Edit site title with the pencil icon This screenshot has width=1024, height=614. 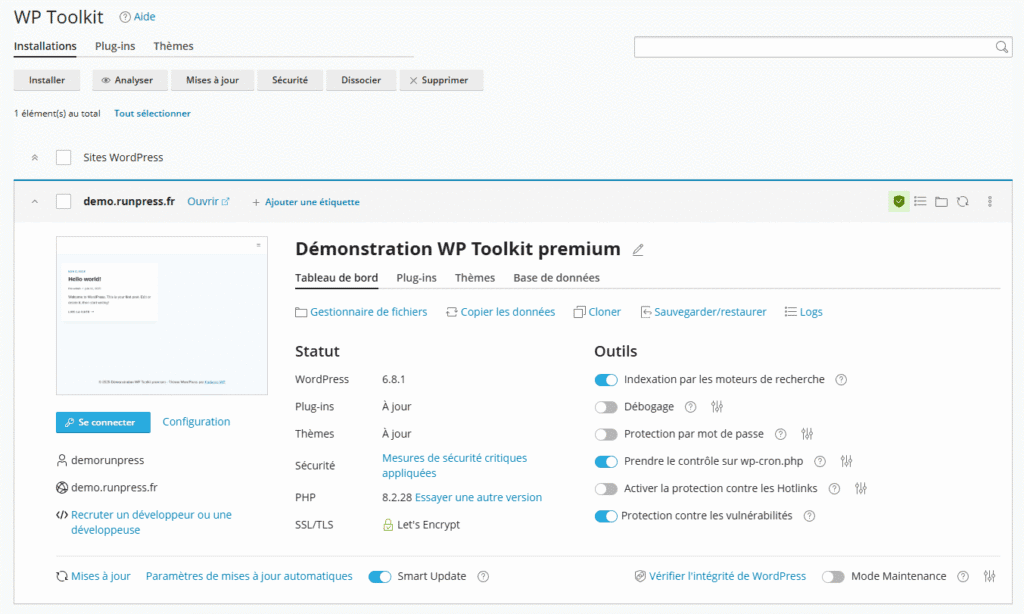tap(638, 250)
